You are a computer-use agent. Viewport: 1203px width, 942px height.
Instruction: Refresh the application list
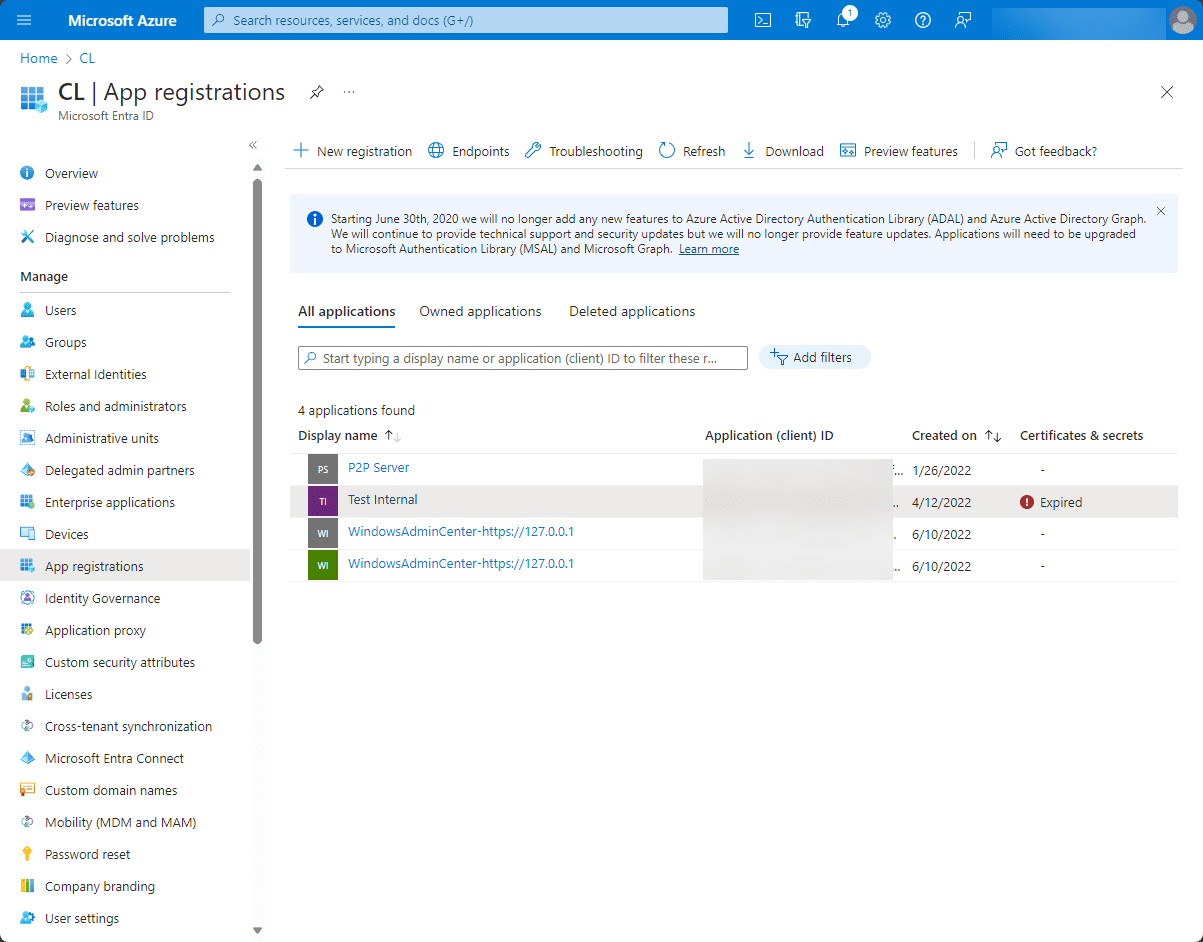(692, 151)
